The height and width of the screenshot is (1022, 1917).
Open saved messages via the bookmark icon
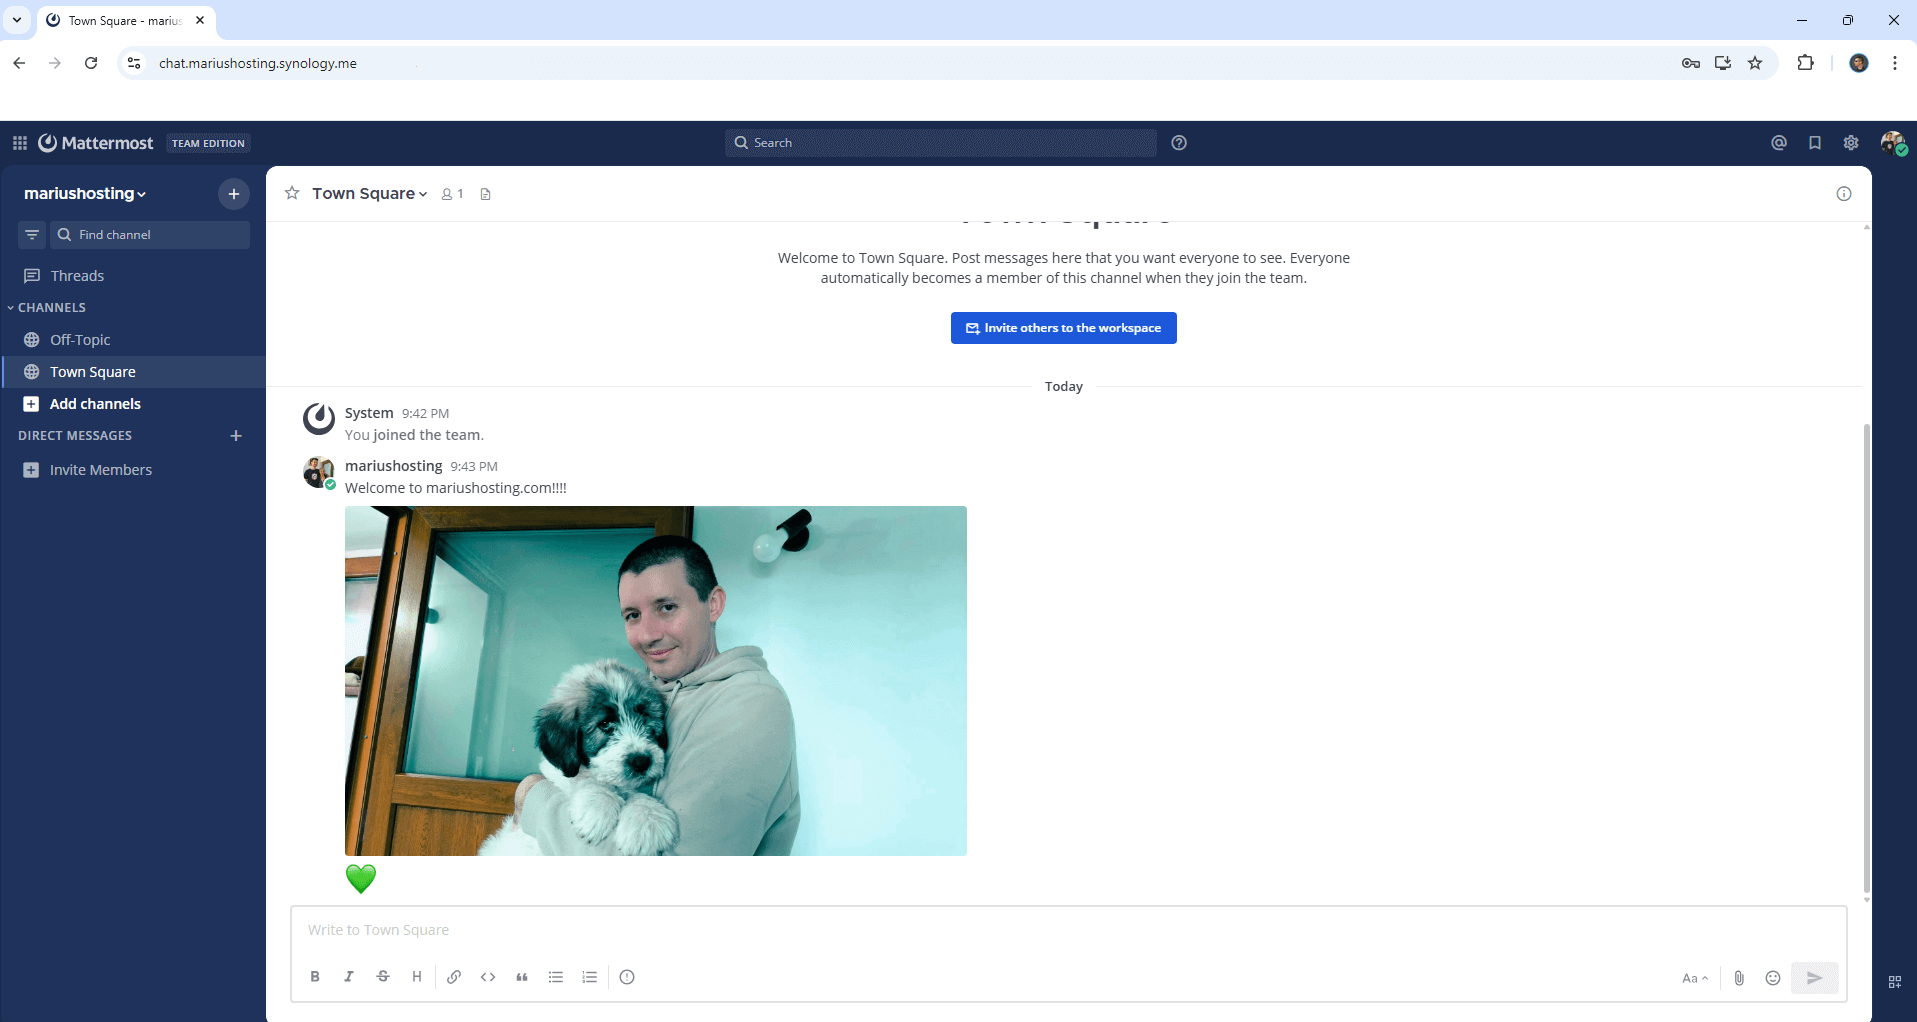coord(1814,142)
